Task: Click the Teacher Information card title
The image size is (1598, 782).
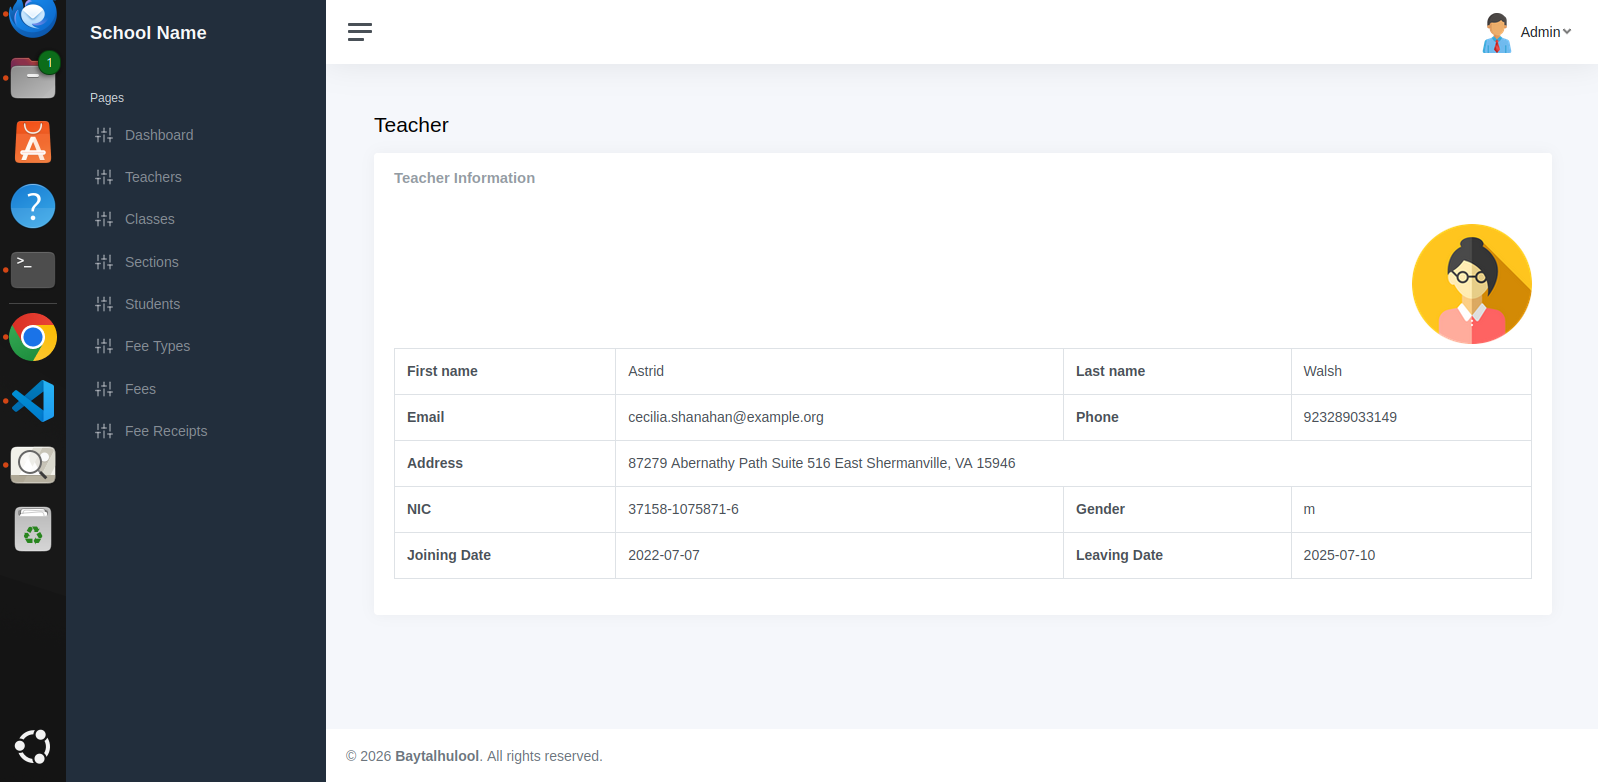Action: pos(464,178)
